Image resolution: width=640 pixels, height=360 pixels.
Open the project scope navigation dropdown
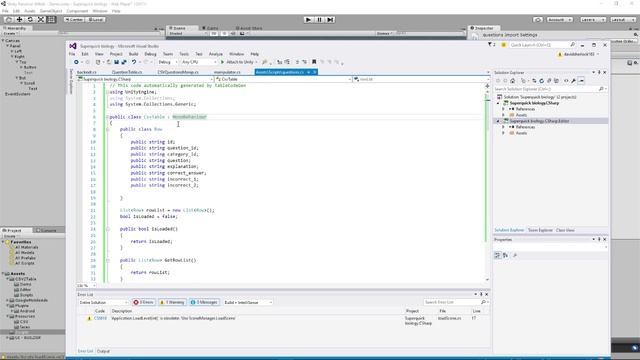(x=145, y=79)
